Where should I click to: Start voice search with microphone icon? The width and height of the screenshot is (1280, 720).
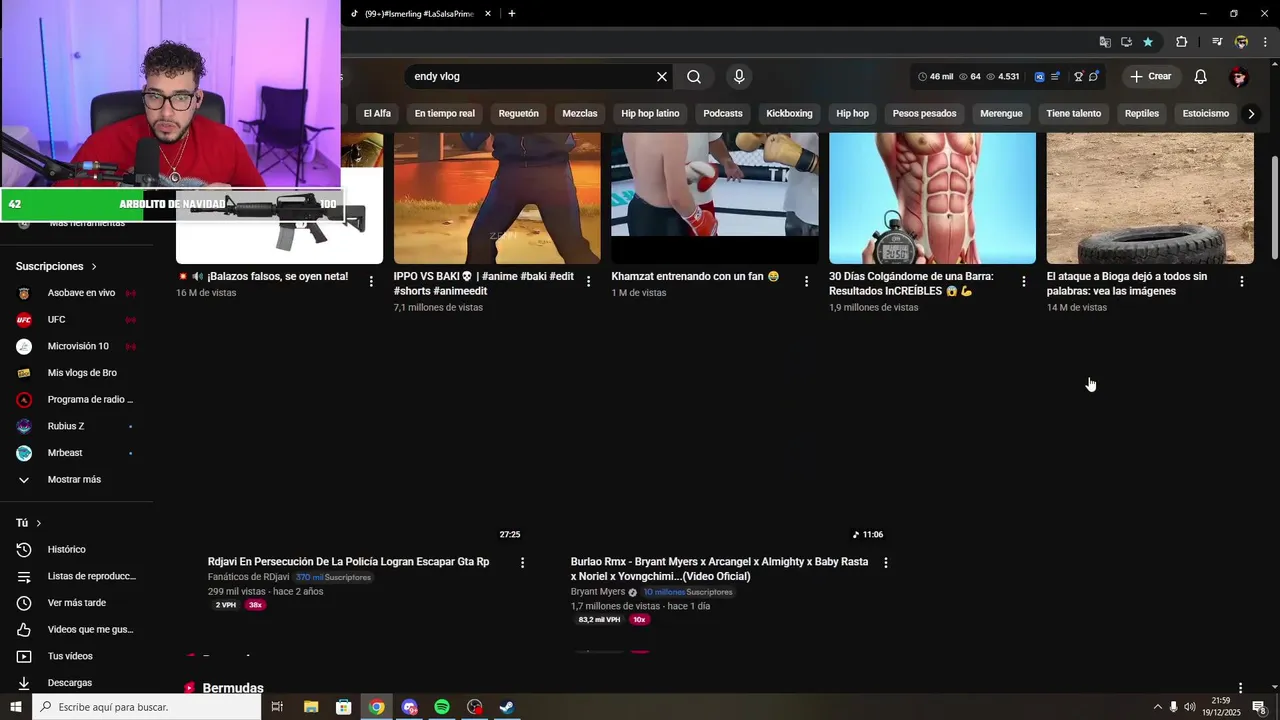point(739,76)
